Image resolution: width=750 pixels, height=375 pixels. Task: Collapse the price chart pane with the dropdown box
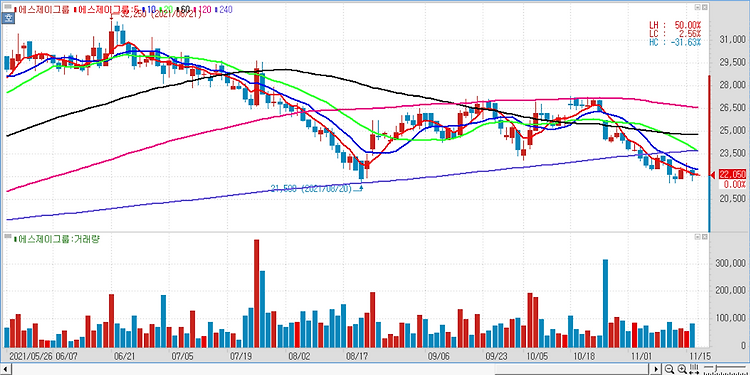tap(697, 7)
